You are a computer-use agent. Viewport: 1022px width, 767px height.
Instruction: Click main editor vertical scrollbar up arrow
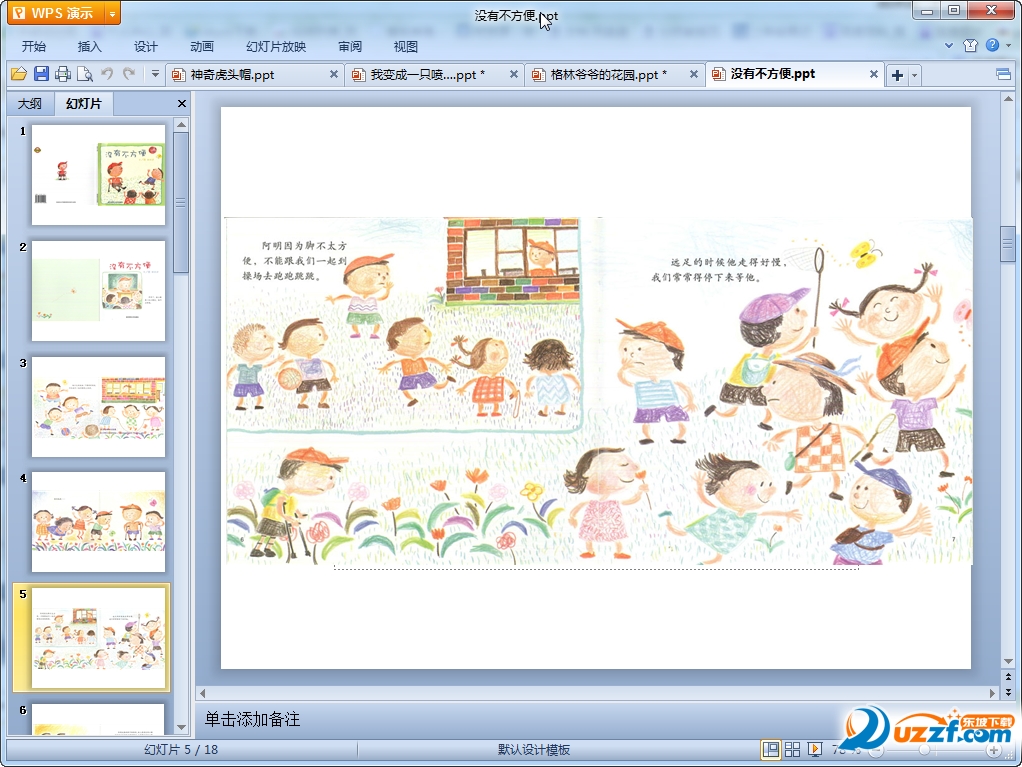tap(1008, 99)
